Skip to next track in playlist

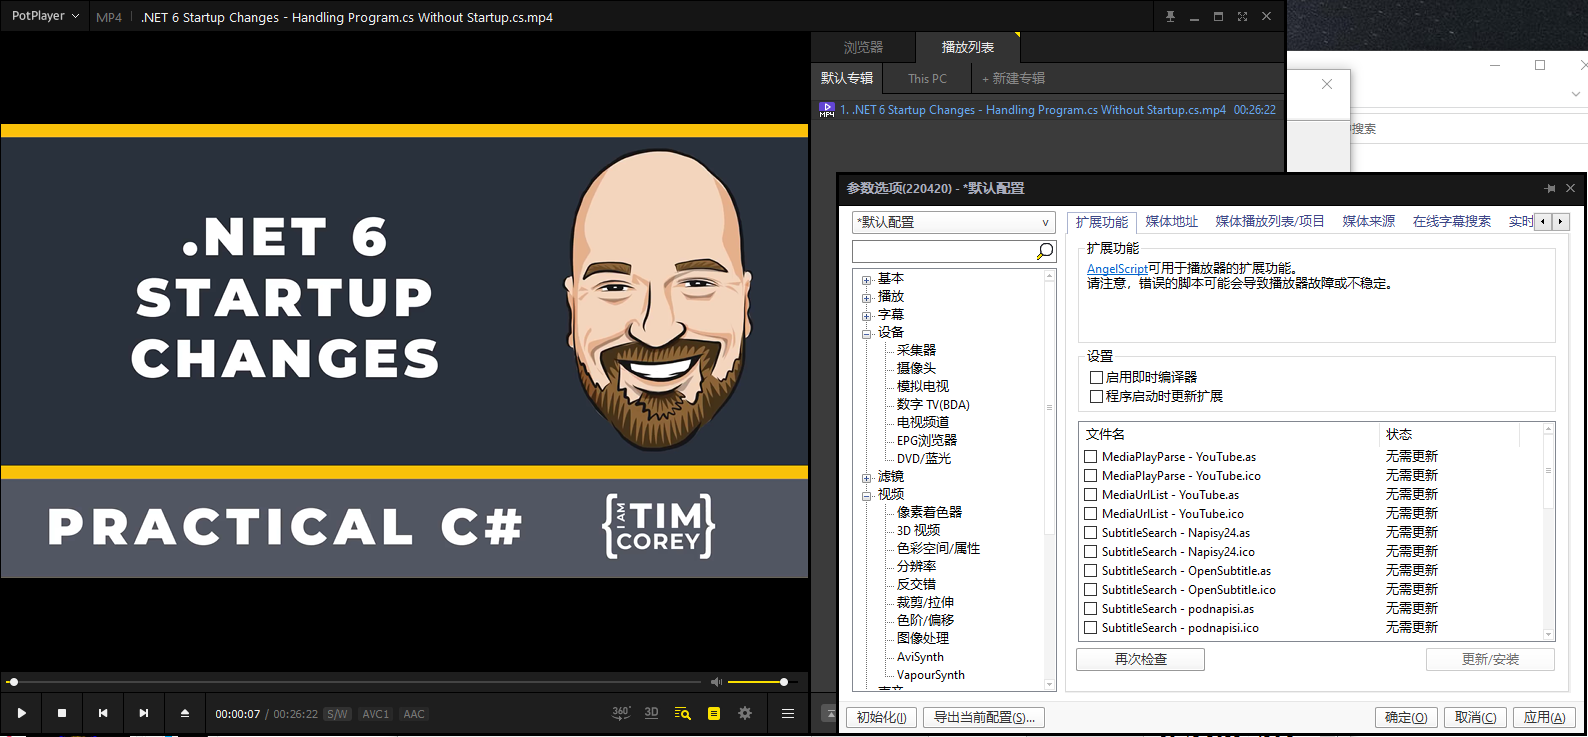[144, 713]
